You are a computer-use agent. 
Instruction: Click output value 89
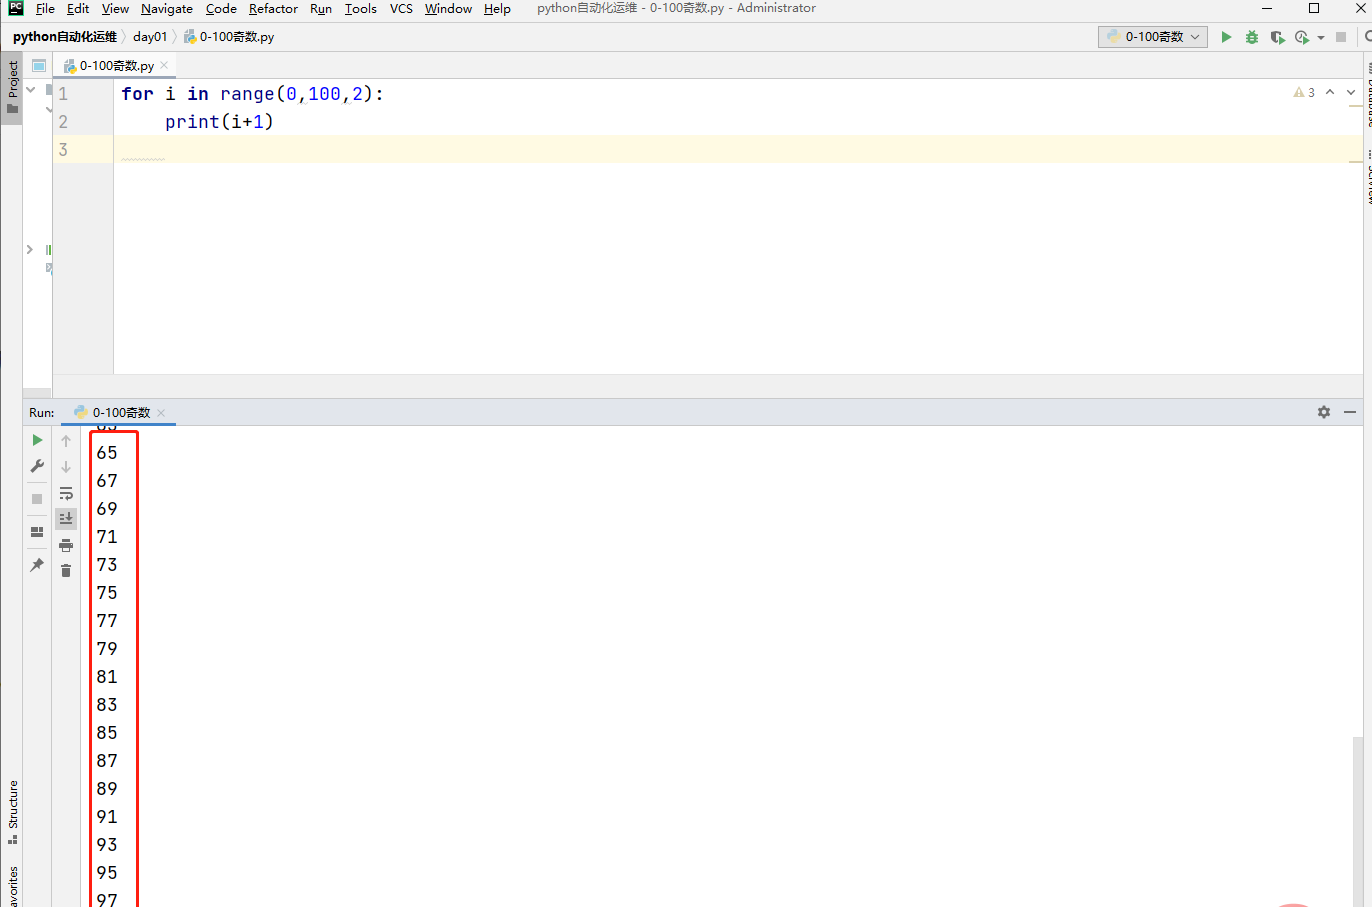(x=107, y=789)
